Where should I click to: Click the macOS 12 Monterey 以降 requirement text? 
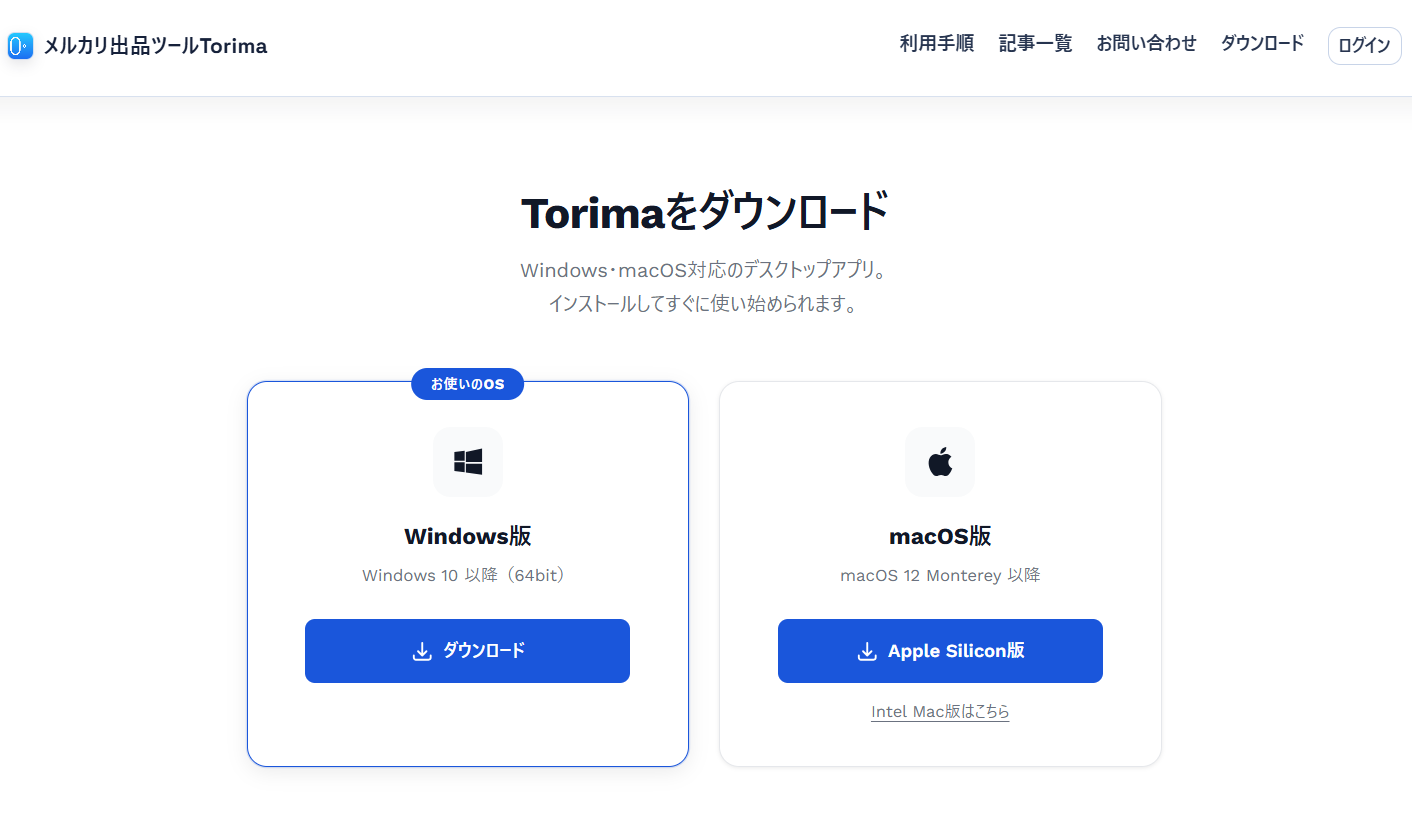pyautogui.click(x=940, y=575)
